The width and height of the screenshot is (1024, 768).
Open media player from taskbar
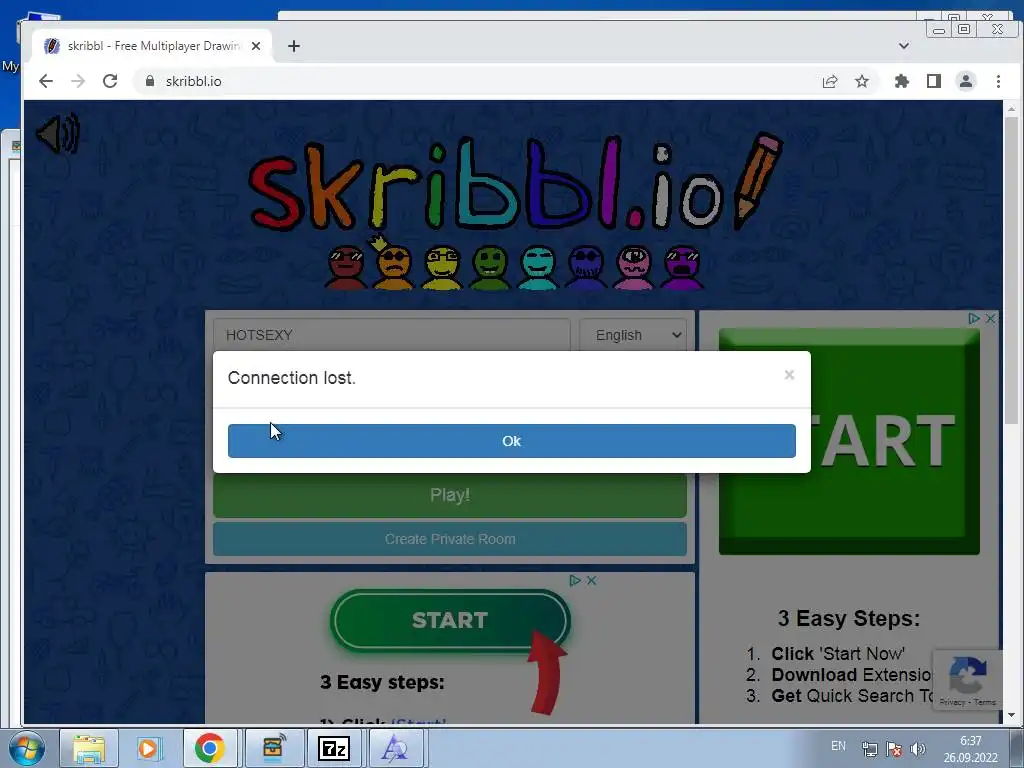click(x=148, y=748)
